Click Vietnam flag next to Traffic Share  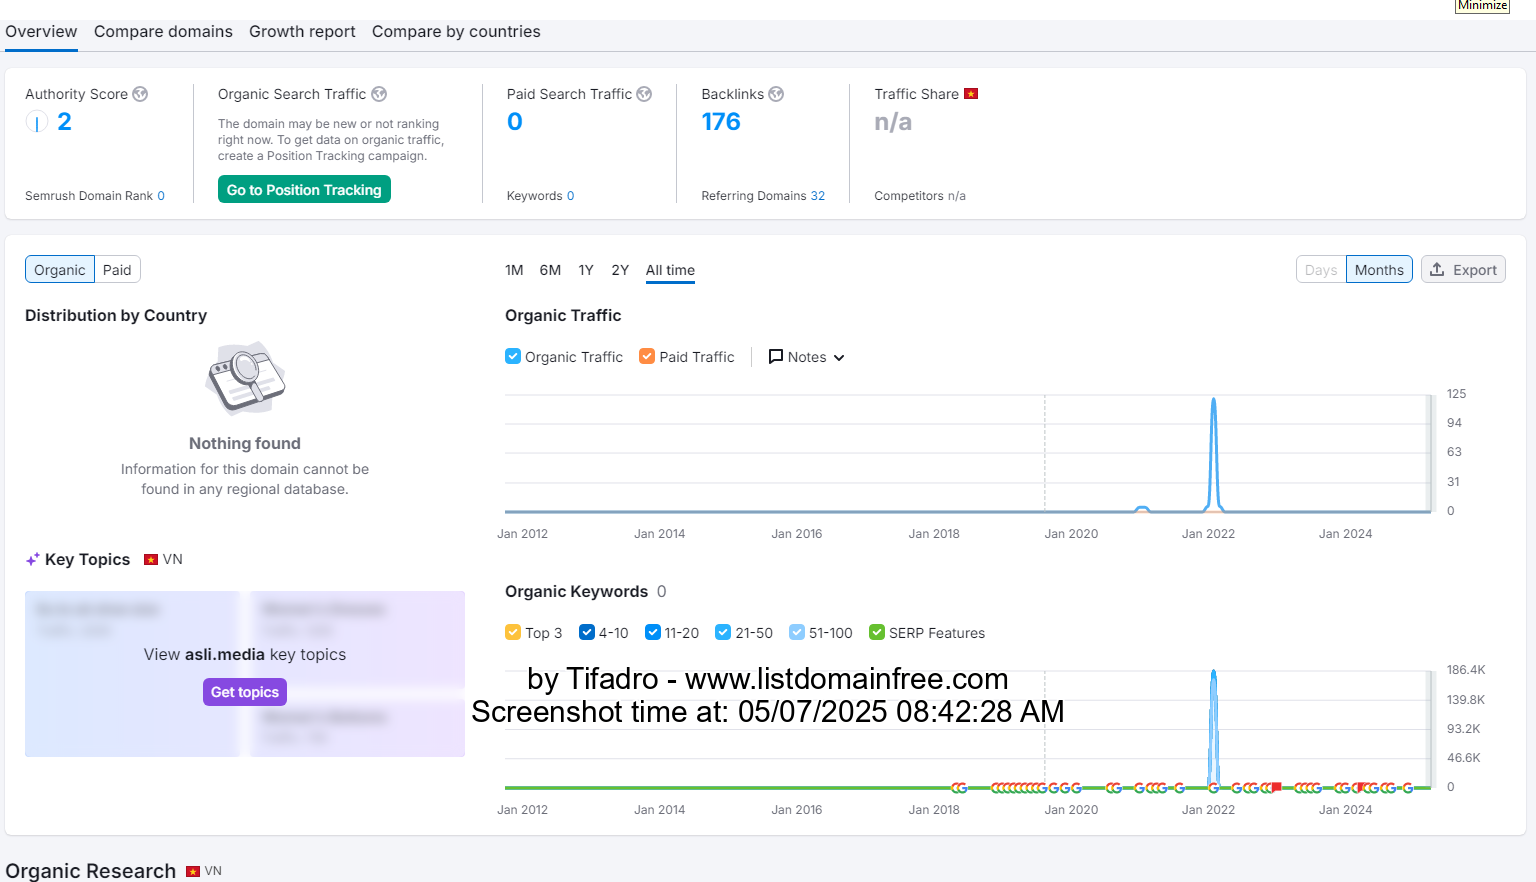(x=970, y=94)
